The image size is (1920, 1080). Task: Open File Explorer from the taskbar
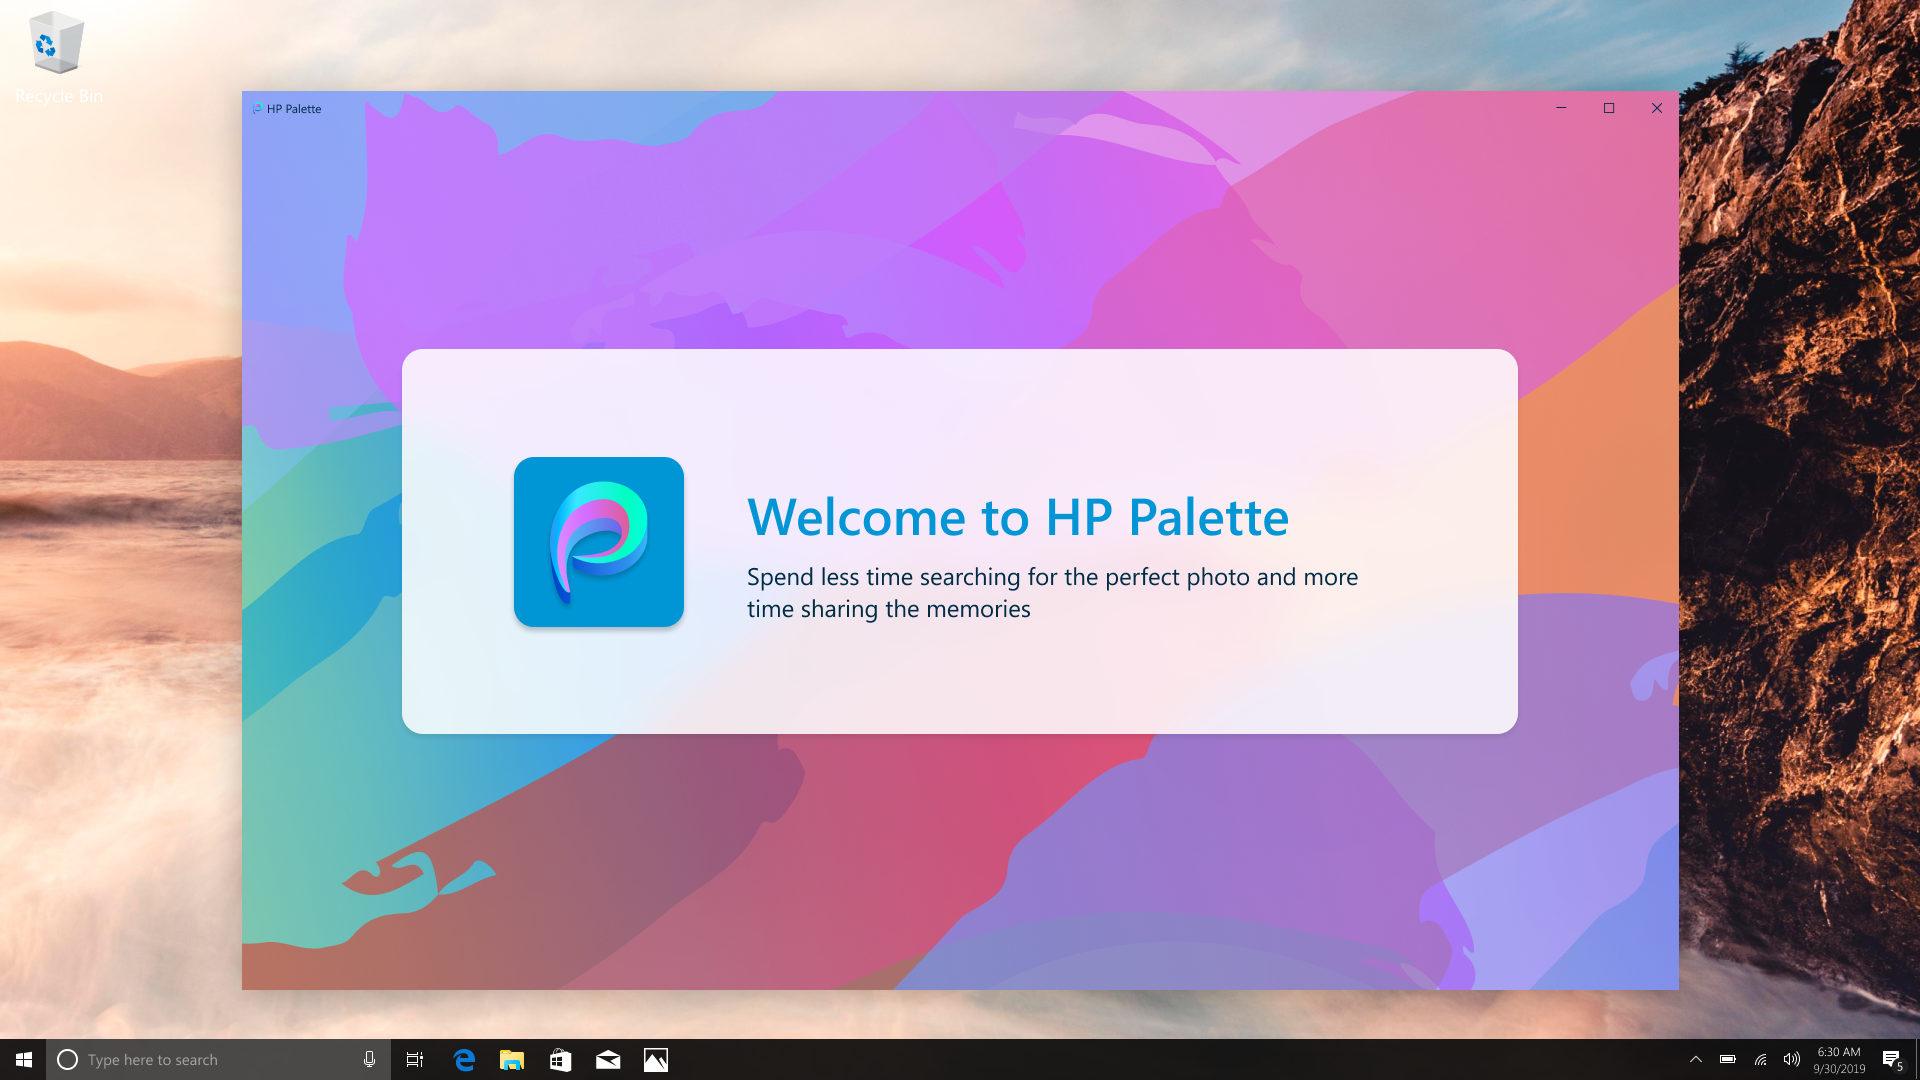point(512,1059)
